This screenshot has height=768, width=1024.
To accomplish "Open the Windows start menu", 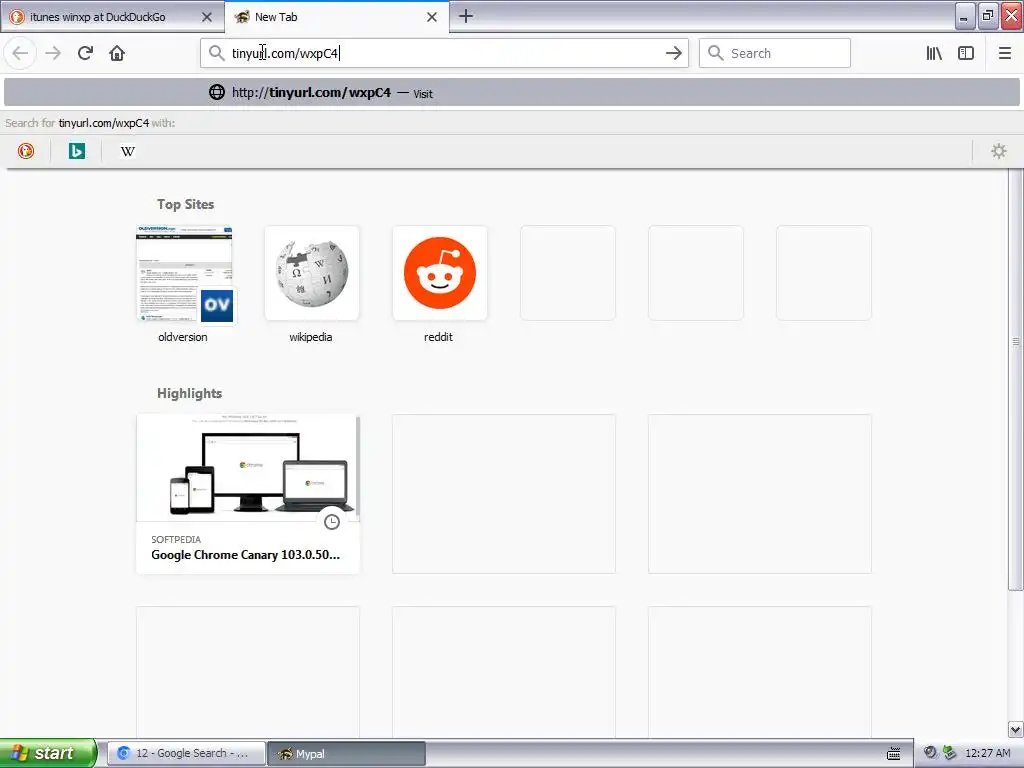I will coord(48,753).
